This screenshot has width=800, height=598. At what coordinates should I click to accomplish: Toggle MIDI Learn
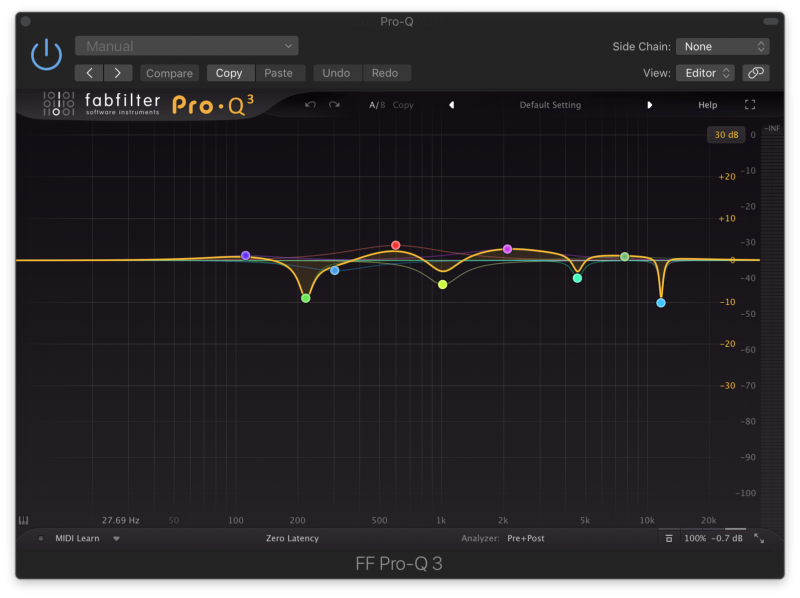[77, 538]
